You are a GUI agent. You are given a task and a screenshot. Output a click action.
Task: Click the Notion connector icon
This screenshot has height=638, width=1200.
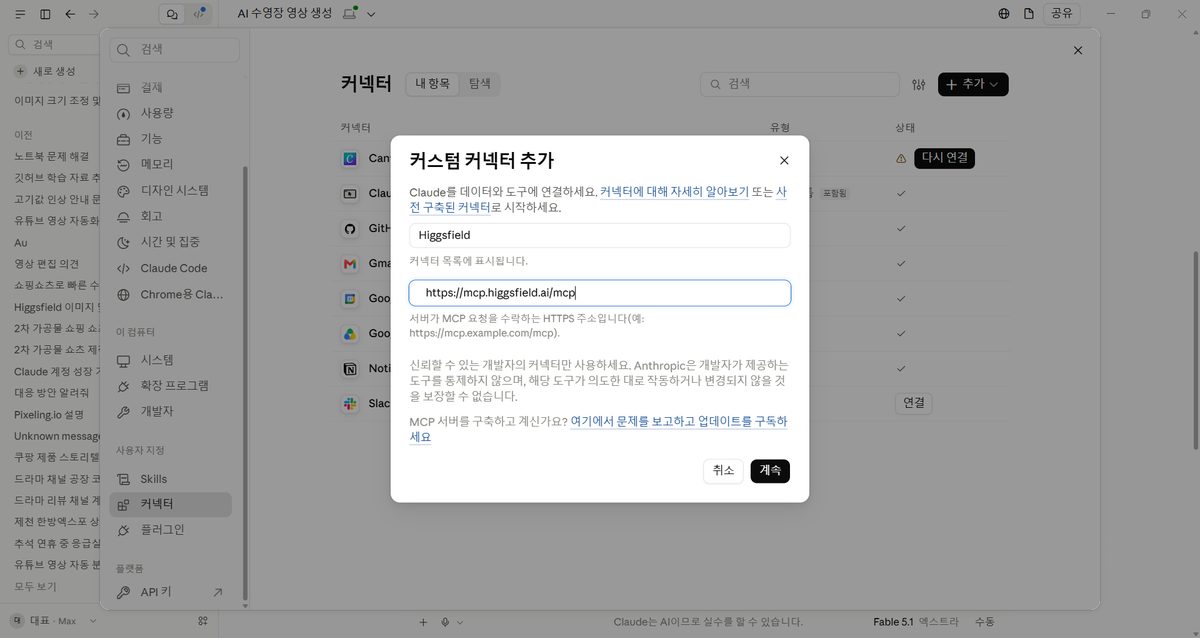pos(350,369)
